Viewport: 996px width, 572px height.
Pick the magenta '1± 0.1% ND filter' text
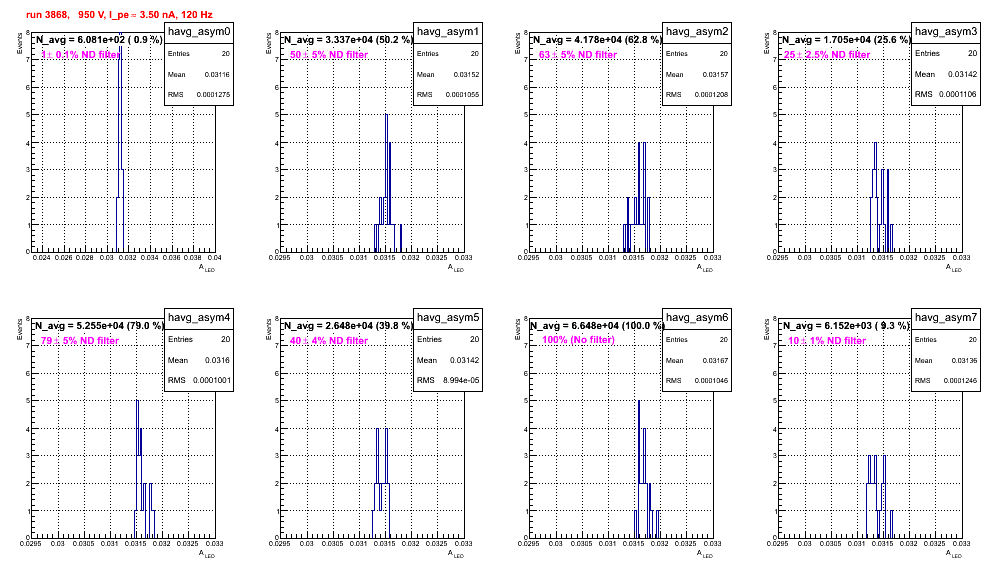tap(81, 55)
